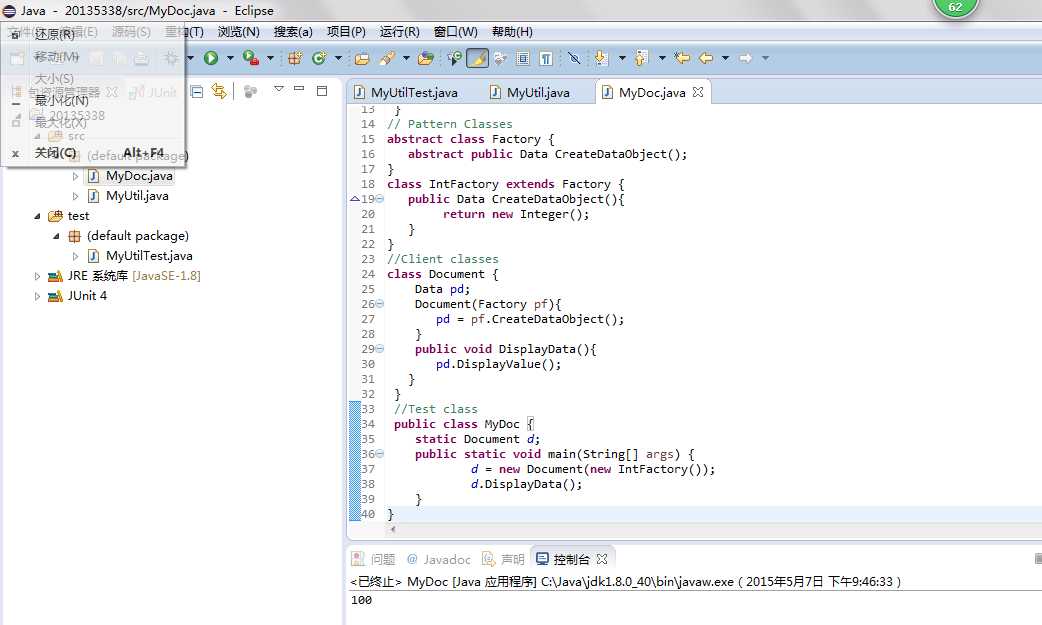Toggle Show Whitespace Characters pilcrow button
This screenshot has height=625, width=1042.
[x=546, y=59]
